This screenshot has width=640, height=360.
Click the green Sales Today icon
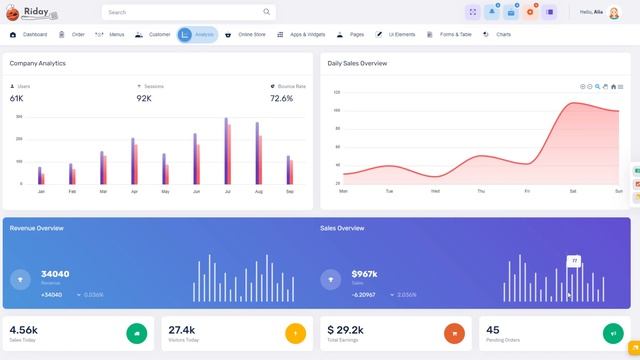click(x=137, y=333)
